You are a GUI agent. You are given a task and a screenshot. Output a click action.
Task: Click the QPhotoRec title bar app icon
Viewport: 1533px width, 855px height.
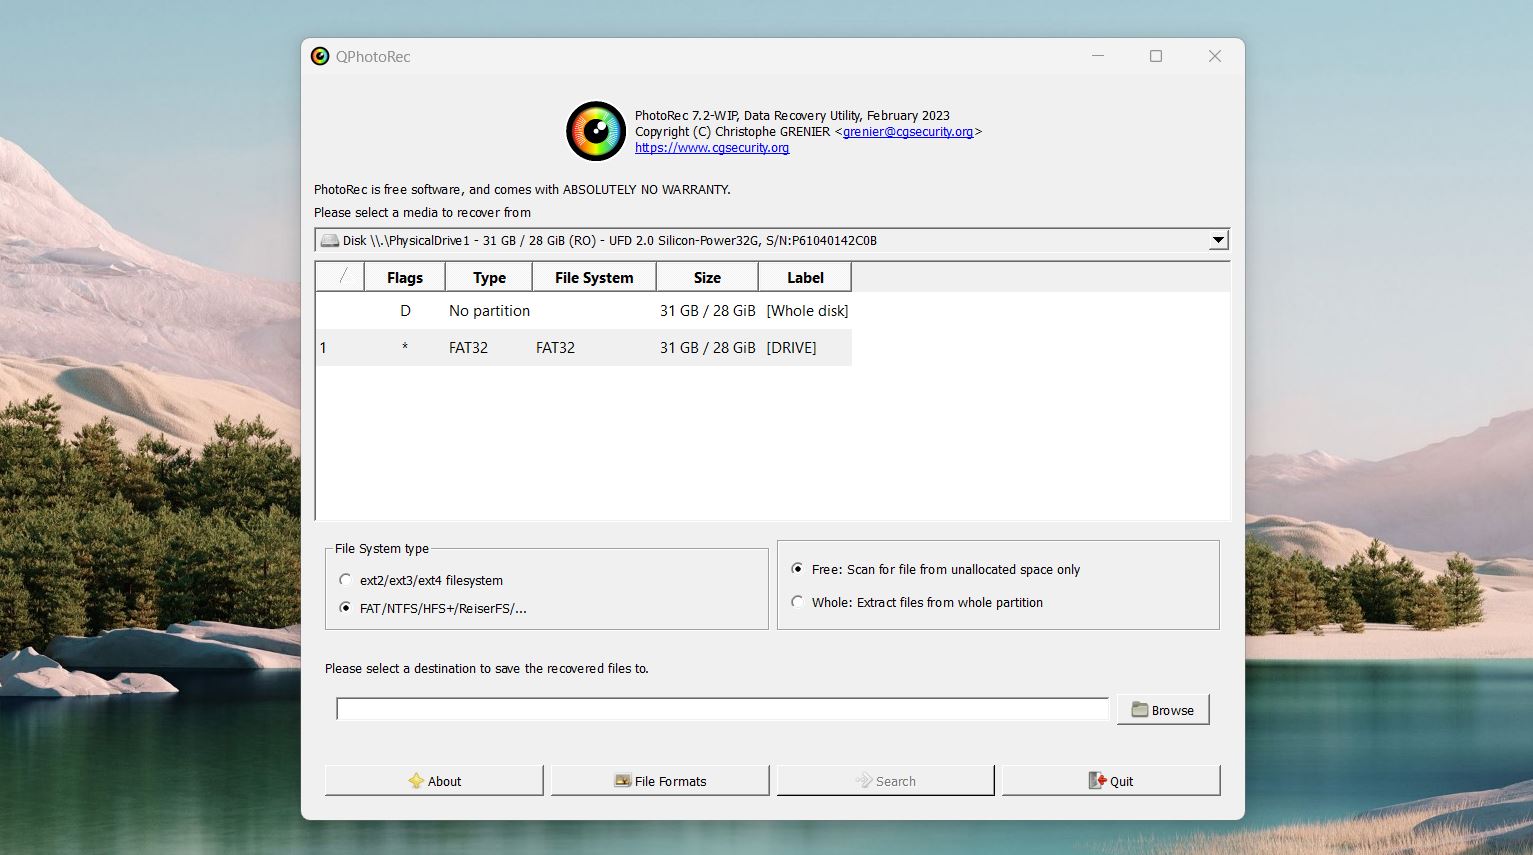pyautogui.click(x=320, y=56)
